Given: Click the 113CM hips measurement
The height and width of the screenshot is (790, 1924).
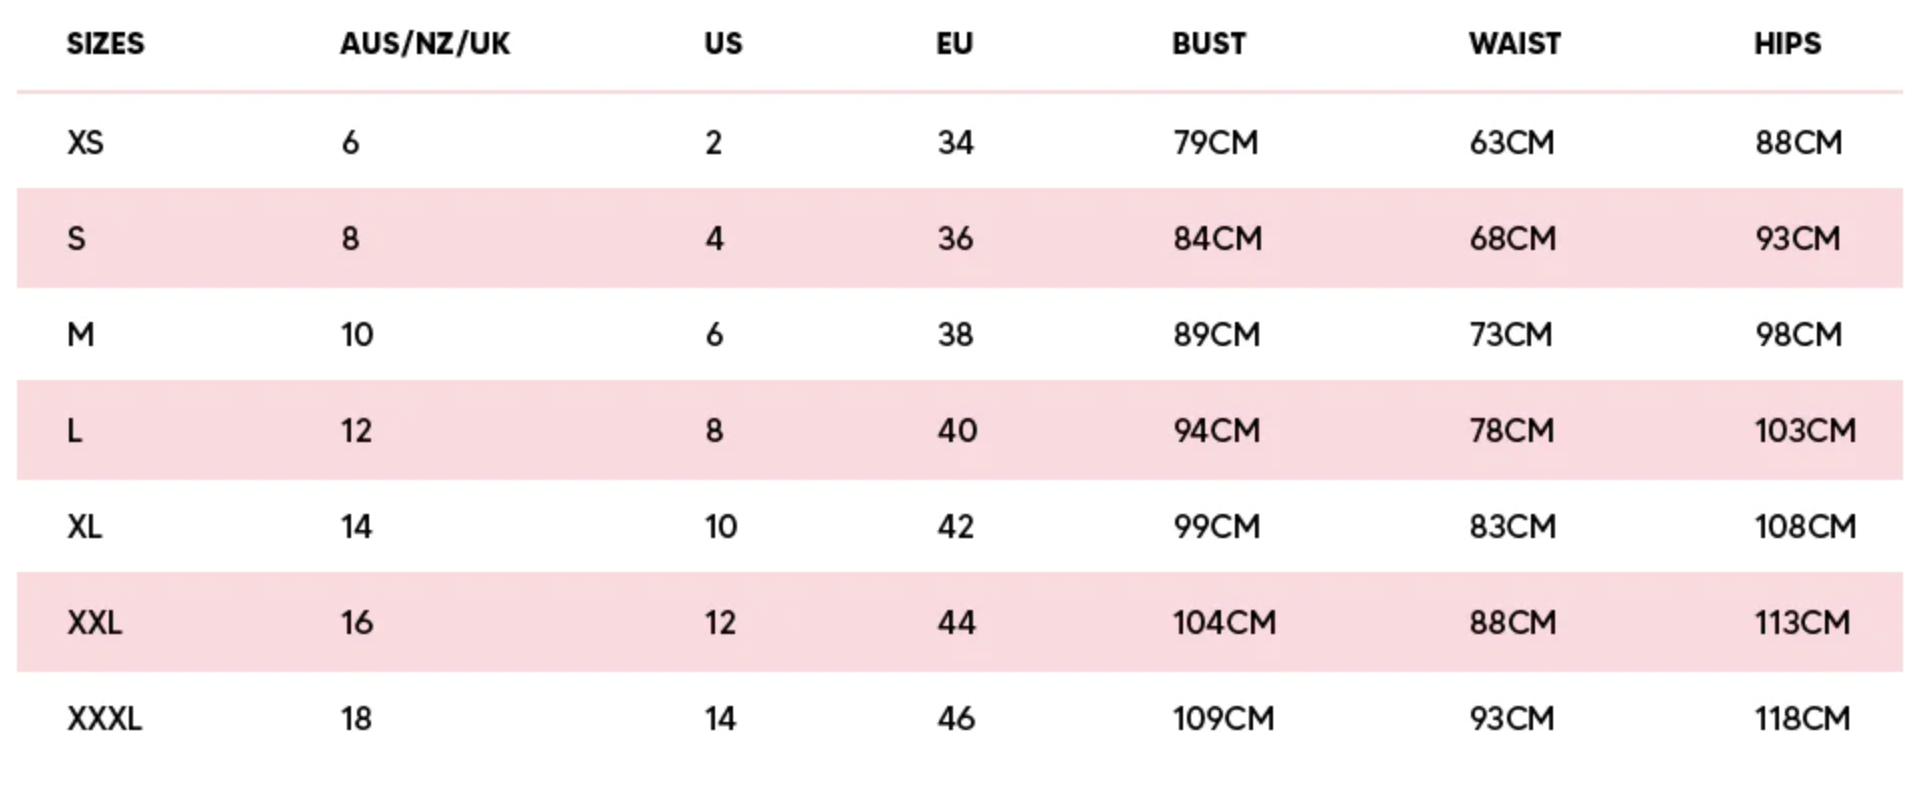Looking at the screenshot, I should click(x=1802, y=623).
